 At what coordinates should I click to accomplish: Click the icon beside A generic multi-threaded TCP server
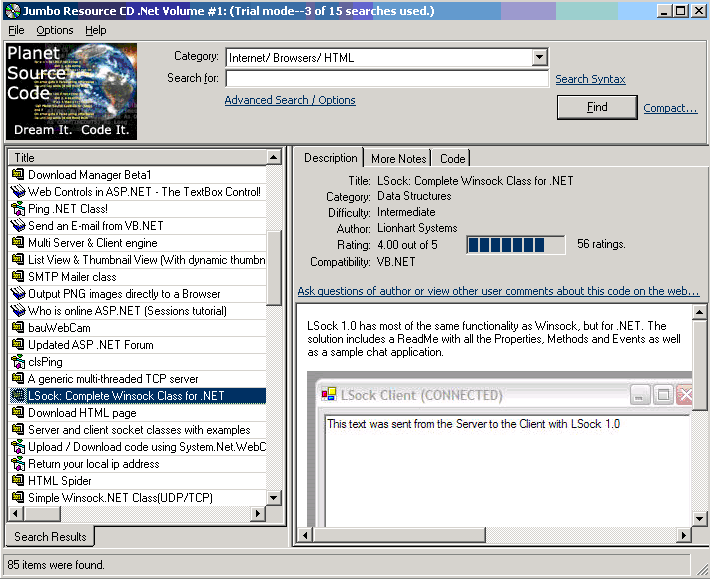tap(18, 378)
